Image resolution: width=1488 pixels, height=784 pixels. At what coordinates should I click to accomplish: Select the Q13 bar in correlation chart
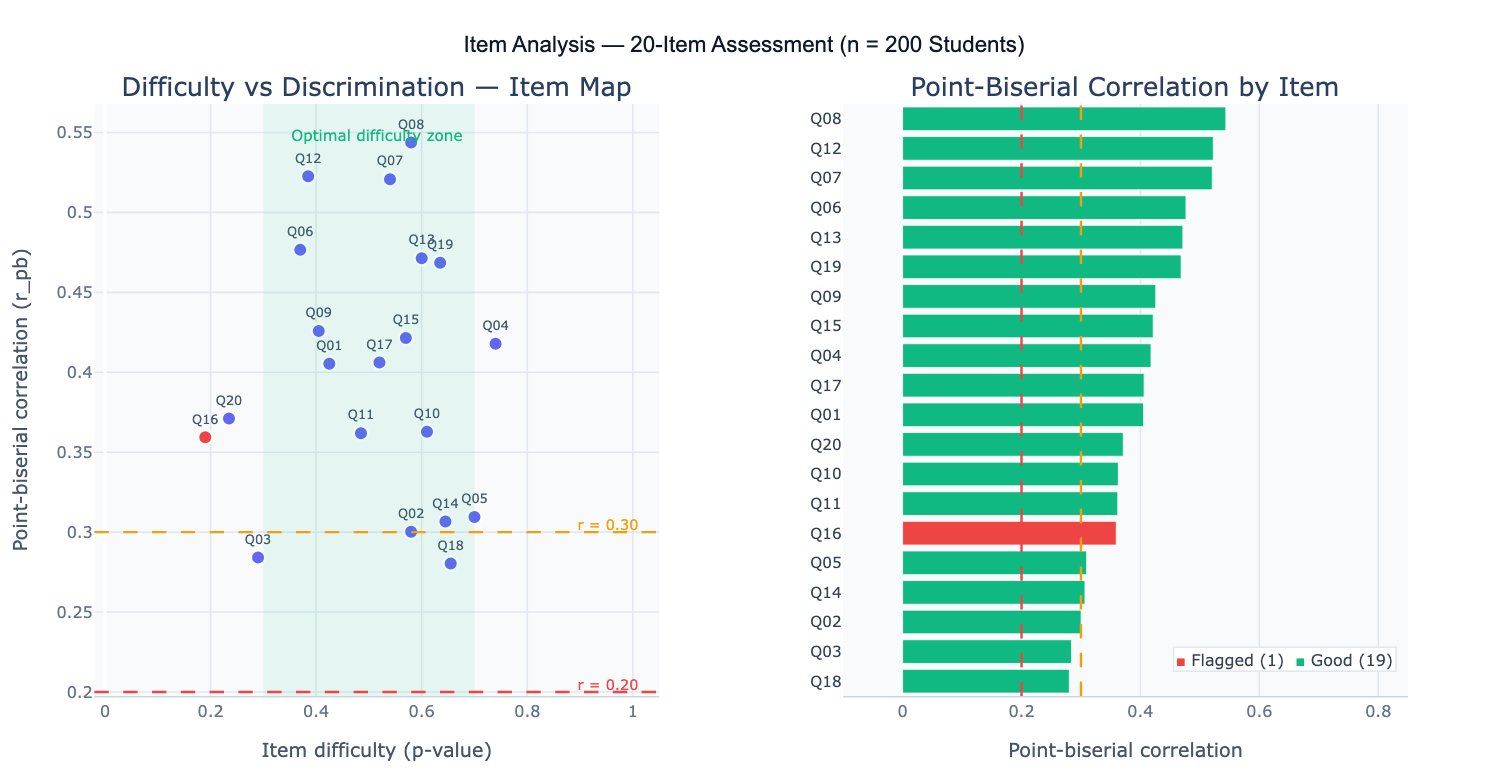[x=1042, y=238]
